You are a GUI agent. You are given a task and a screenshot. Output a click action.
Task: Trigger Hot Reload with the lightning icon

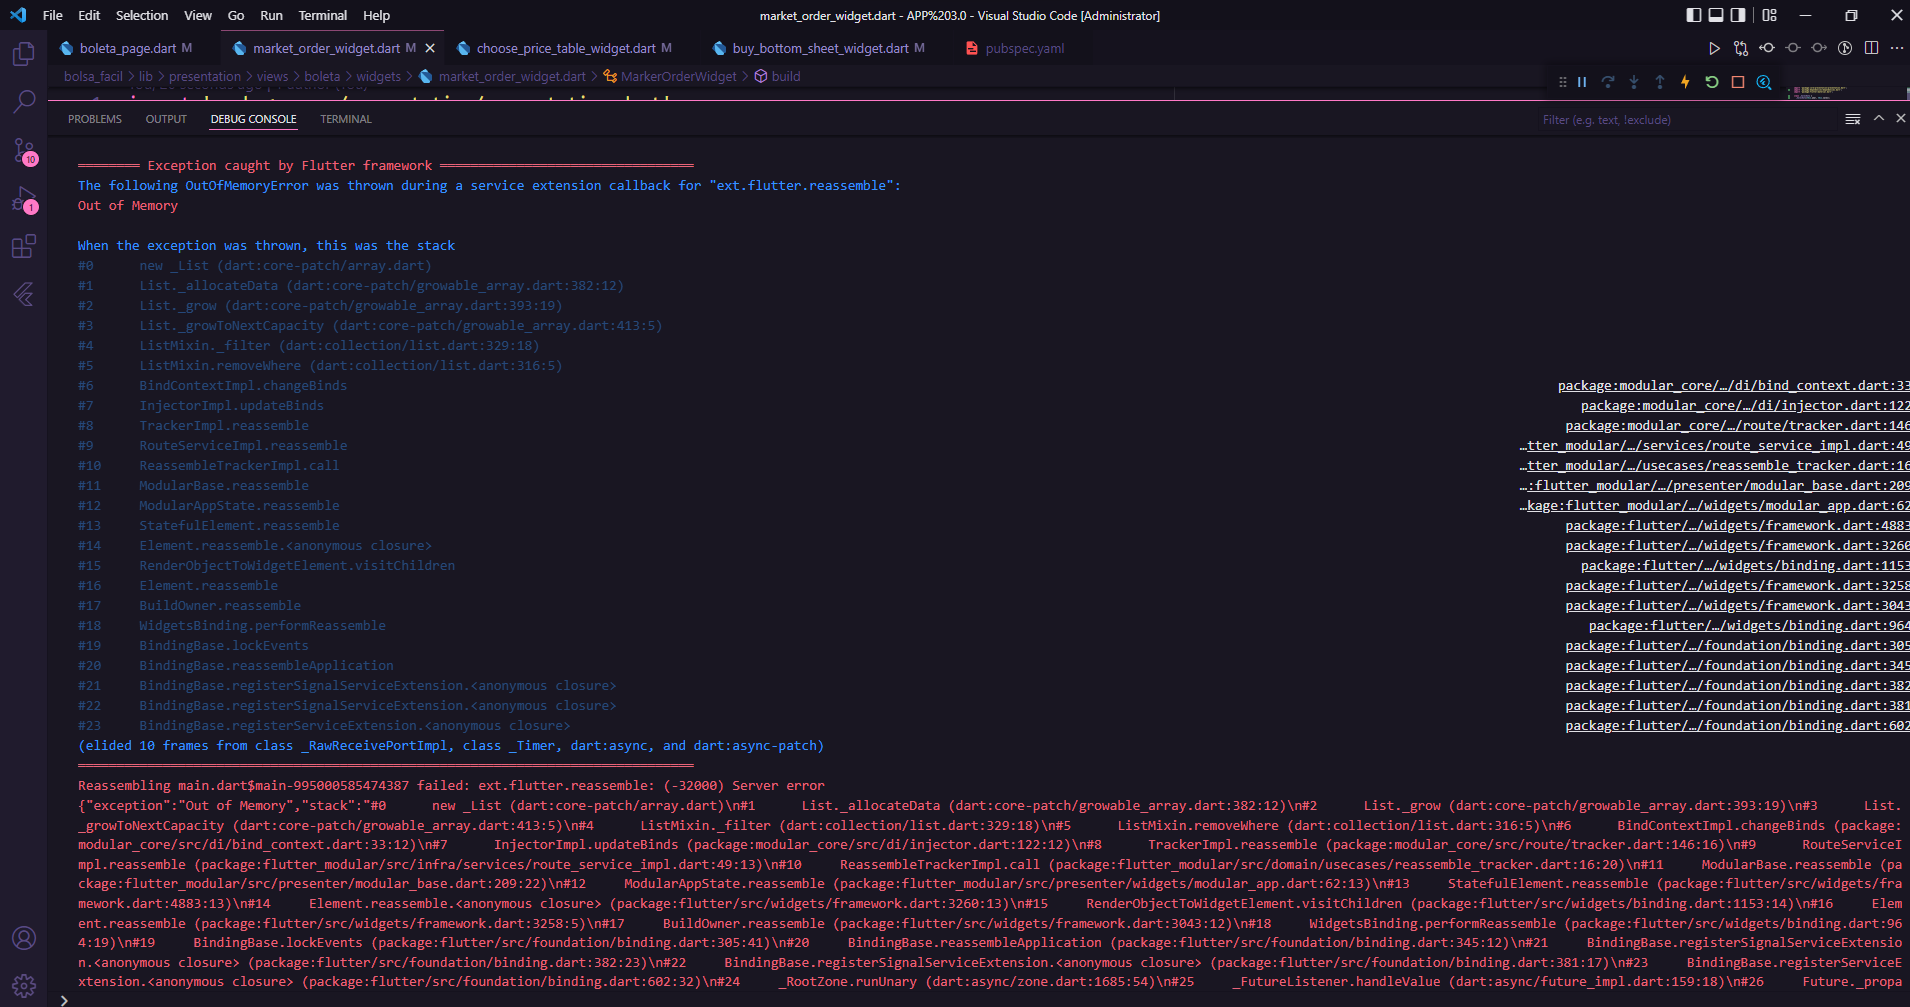tap(1686, 82)
